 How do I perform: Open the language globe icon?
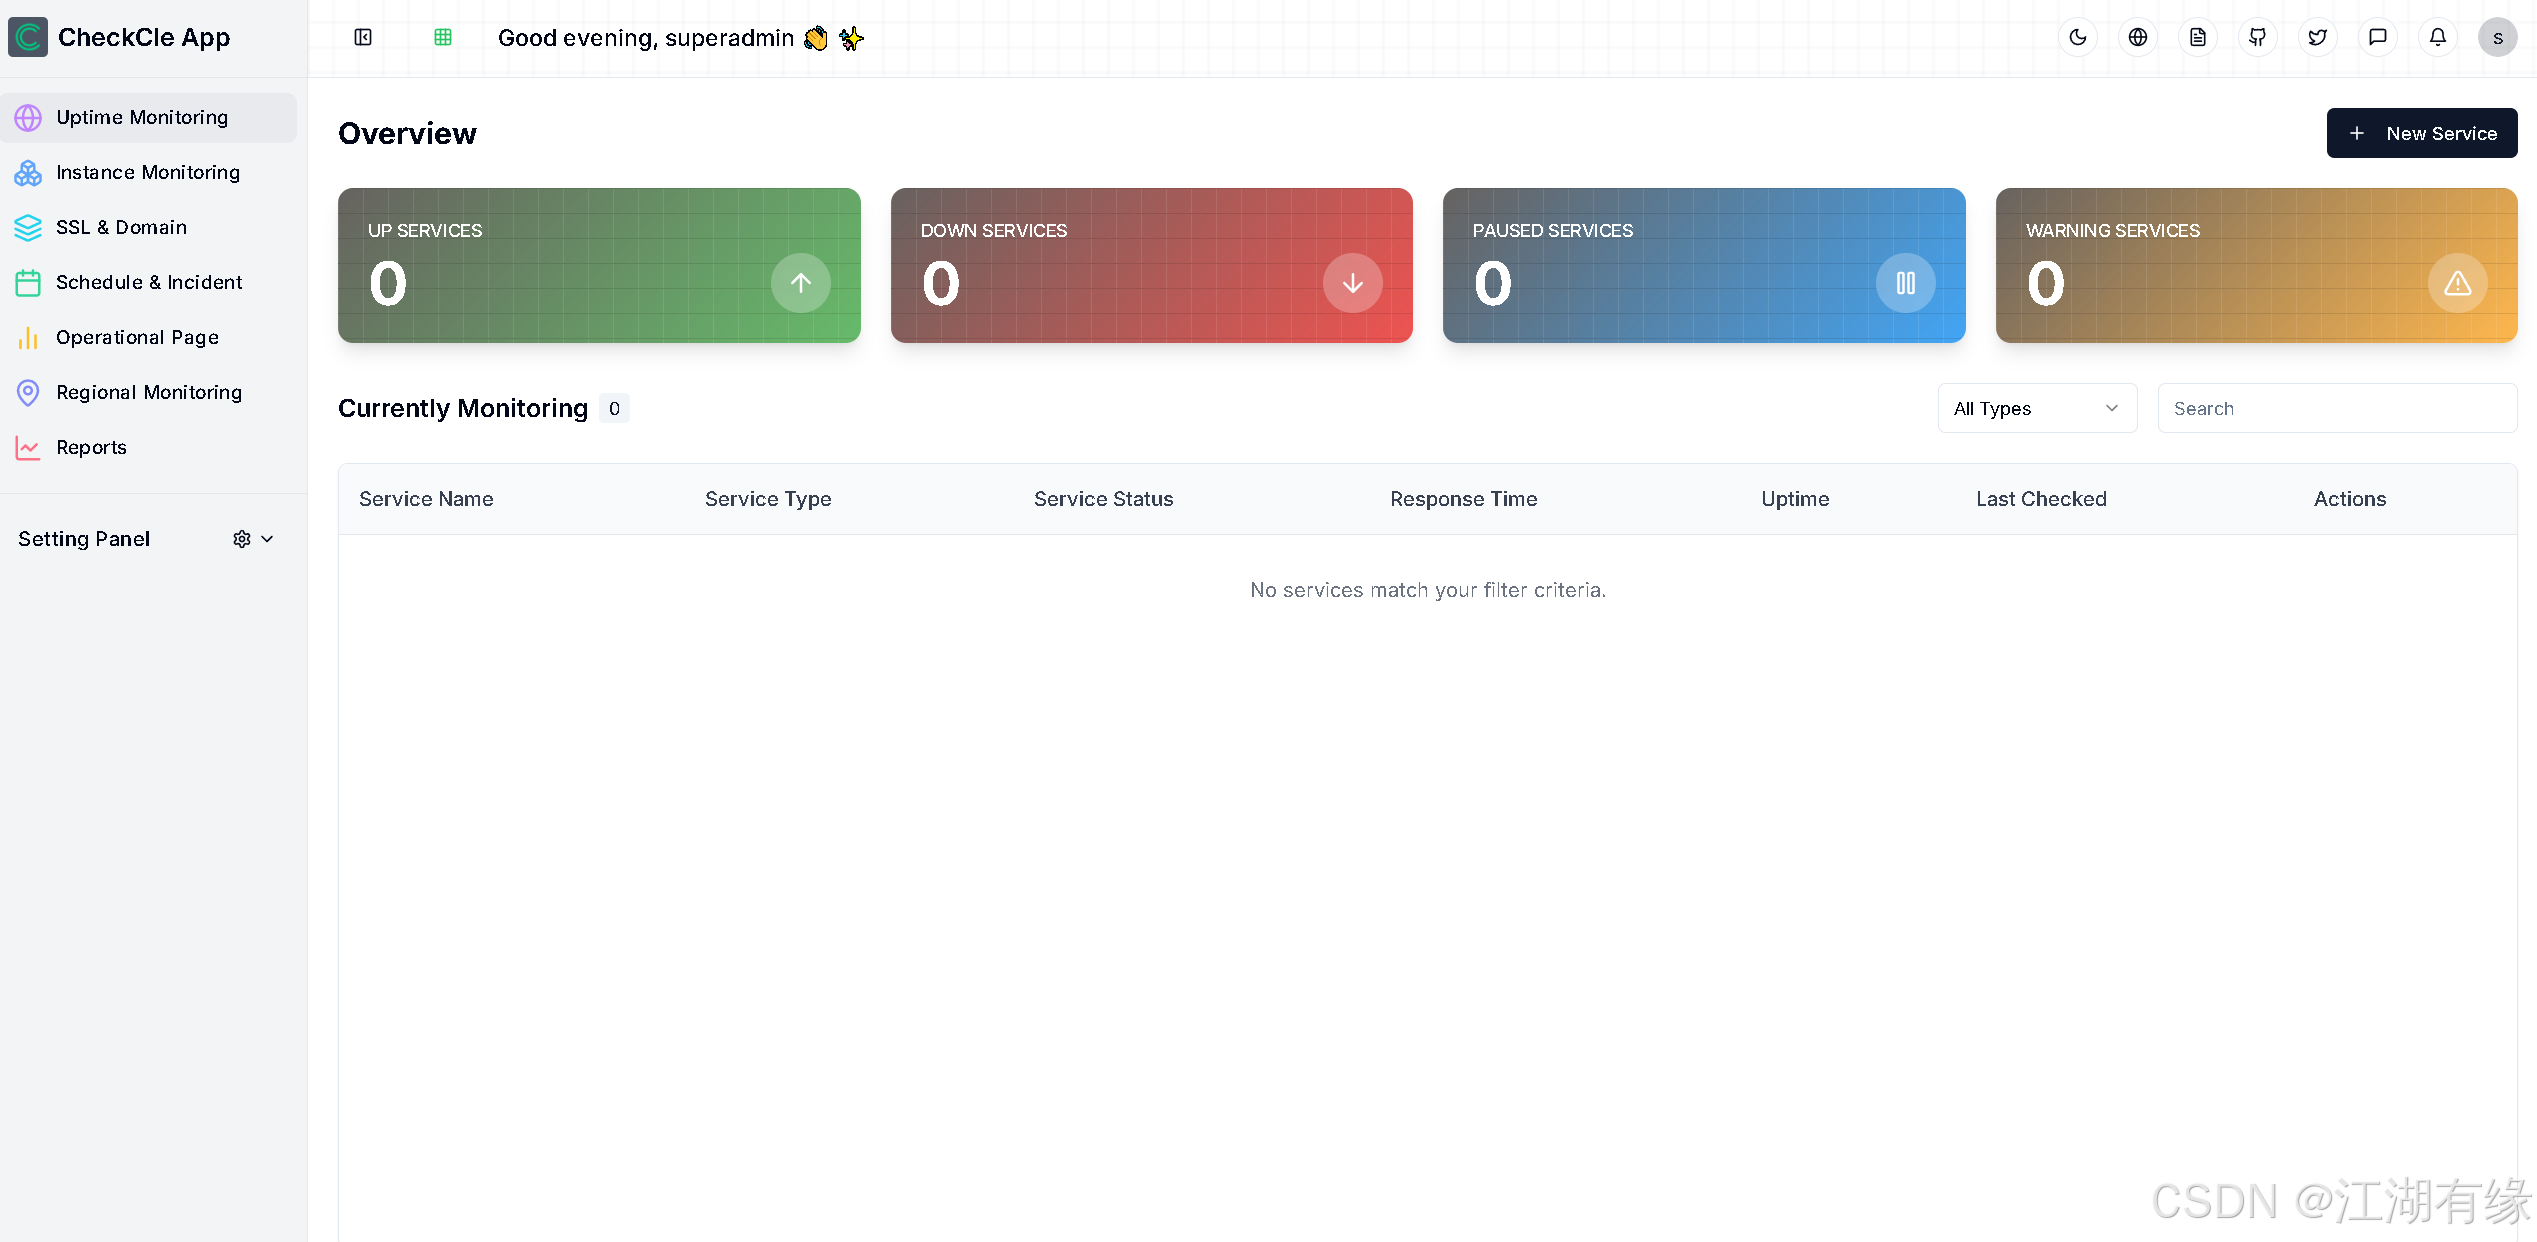[x=2137, y=38]
